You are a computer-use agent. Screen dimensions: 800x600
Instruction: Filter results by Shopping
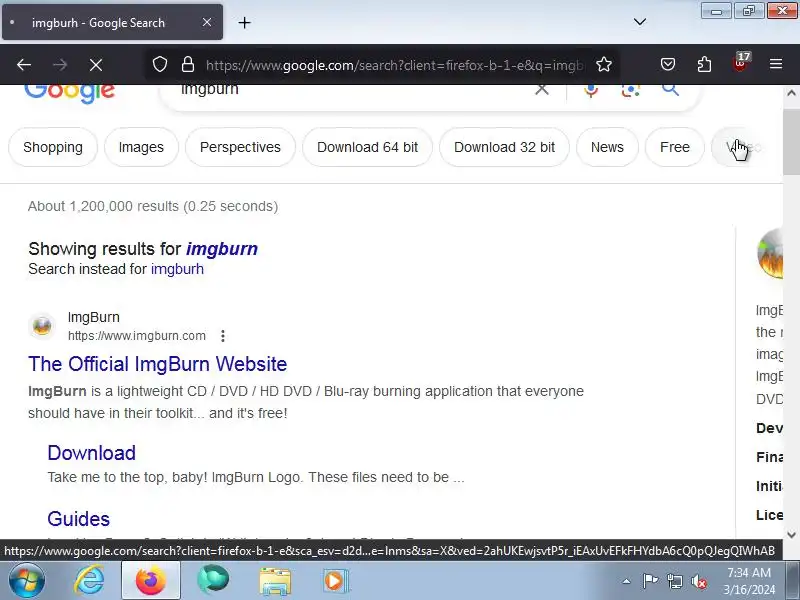(x=53, y=147)
